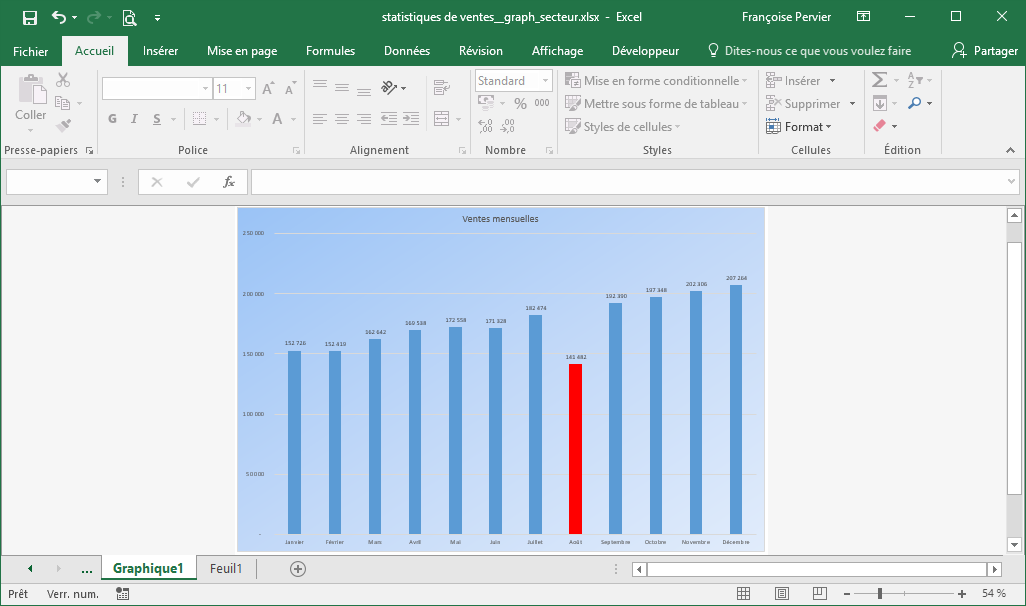1026x606 pixels.
Task: Collapse the ribbon using the chevron arrow
Action: tap(1010, 150)
